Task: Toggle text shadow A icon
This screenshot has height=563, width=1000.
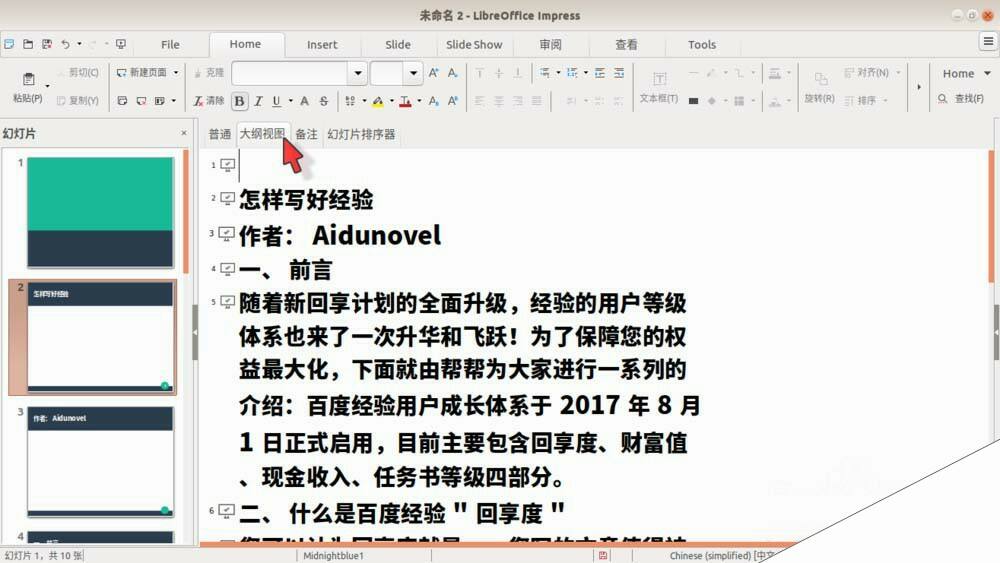Action: [305, 101]
